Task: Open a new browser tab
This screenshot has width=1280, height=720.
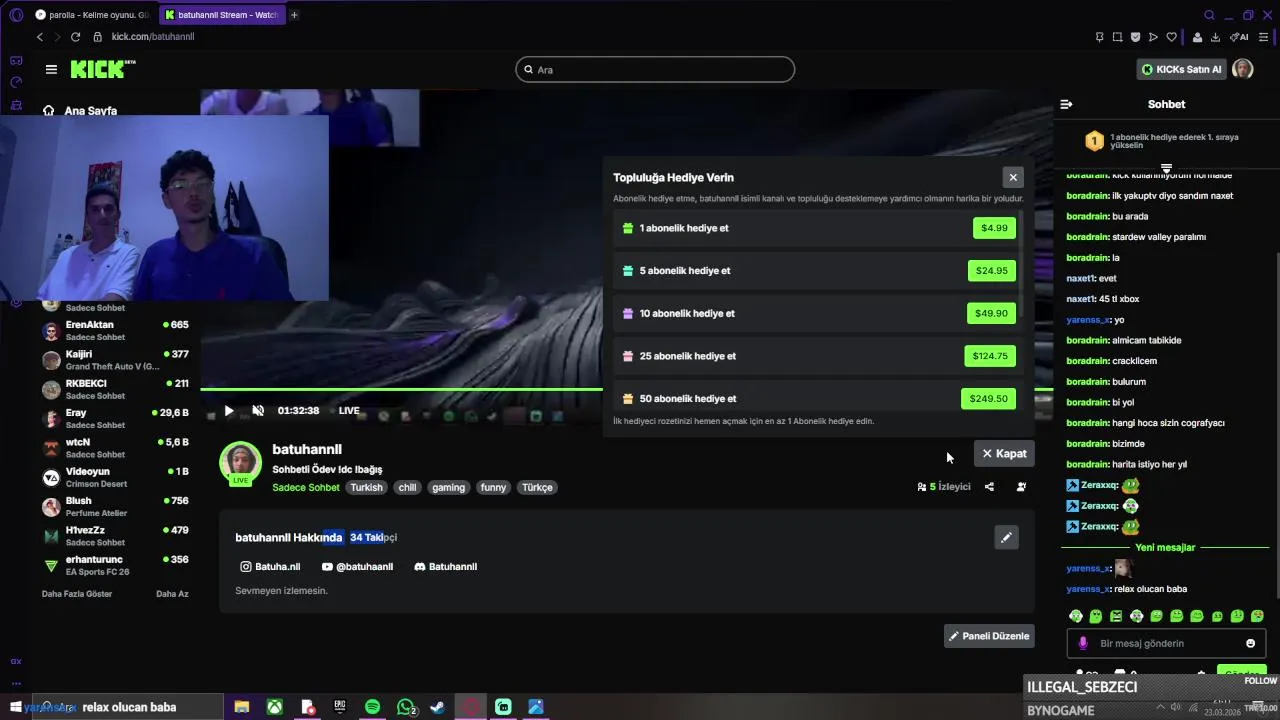Action: (294, 15)
